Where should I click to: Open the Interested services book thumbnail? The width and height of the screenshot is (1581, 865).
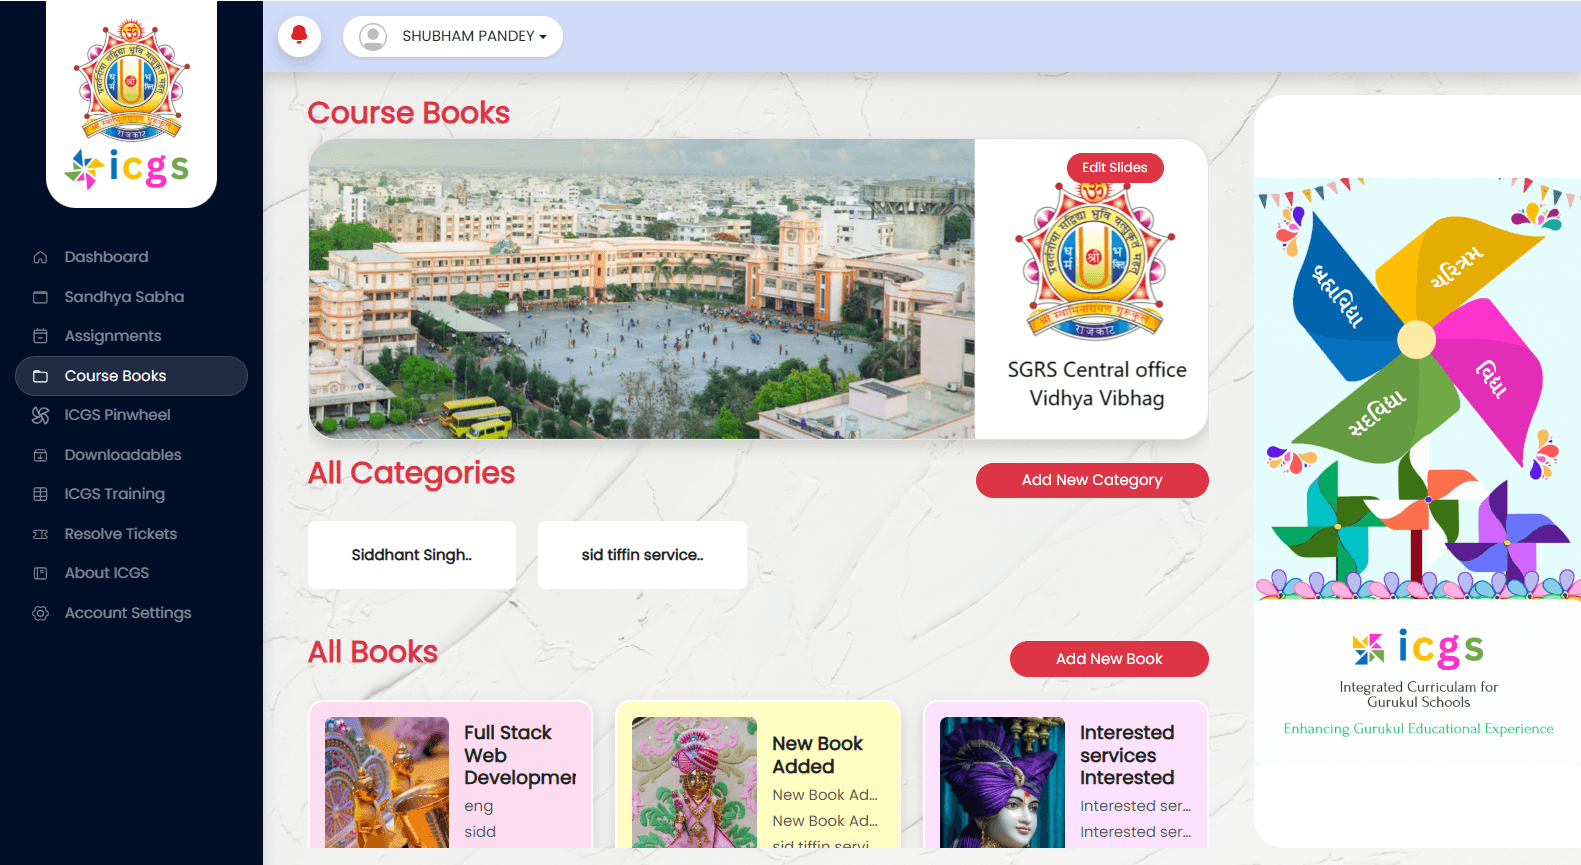point(1002,782)
